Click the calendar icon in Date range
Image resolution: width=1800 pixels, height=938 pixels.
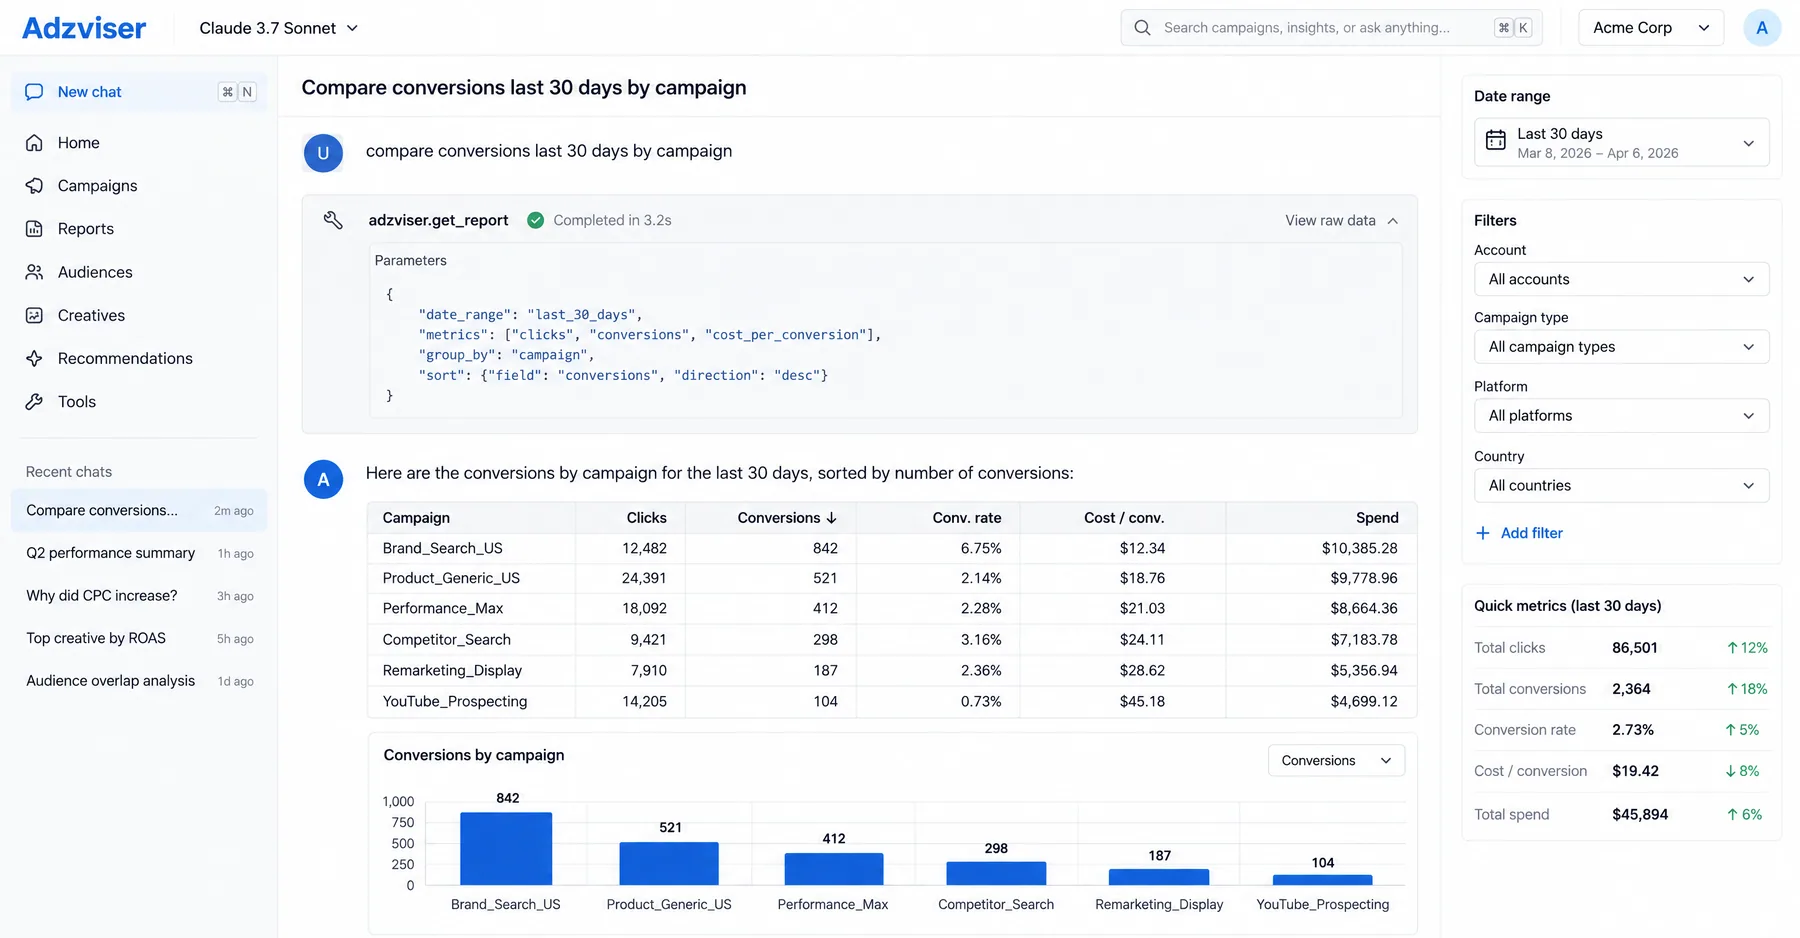(x=1495, y=141)
